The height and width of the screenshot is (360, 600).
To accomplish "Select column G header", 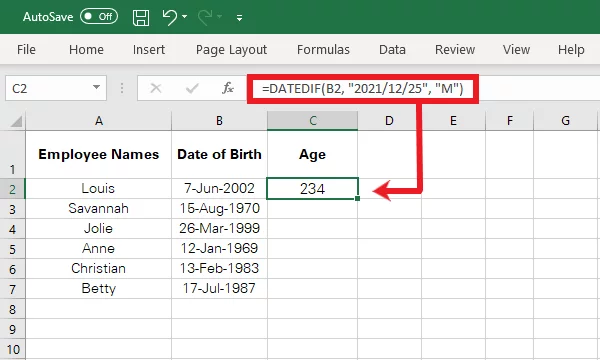I will pos(565,121).
